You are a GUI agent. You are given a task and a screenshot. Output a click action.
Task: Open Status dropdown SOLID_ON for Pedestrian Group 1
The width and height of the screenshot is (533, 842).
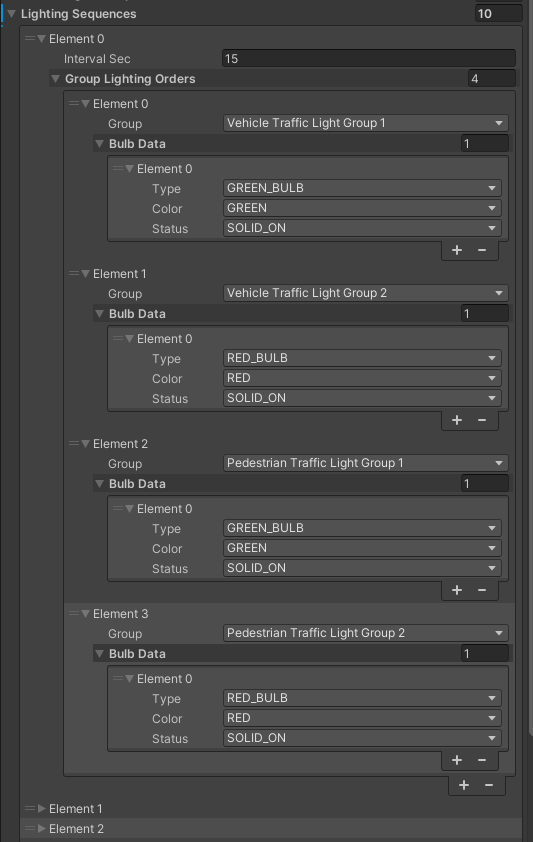pyautogui.click(x=362, y=568)
